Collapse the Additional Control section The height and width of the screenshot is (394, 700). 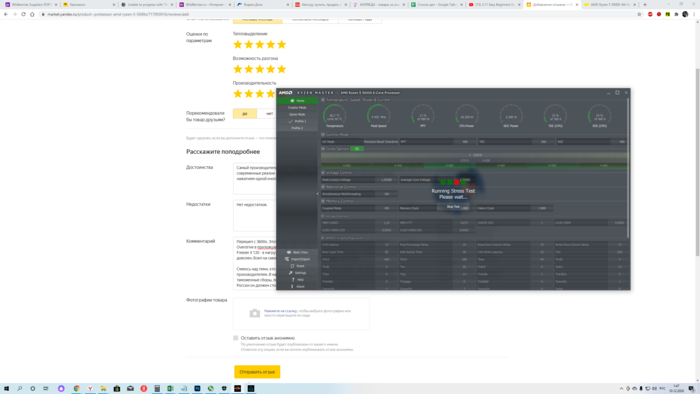click(x=323, y=187)
